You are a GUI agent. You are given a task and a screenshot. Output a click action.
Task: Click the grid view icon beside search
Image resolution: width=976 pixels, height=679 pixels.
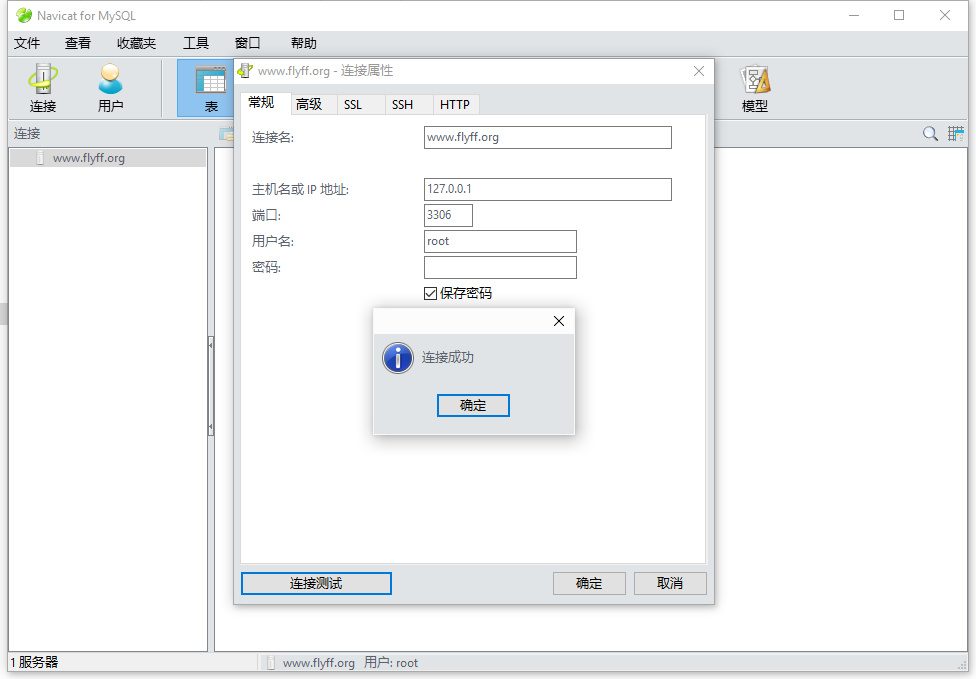click(955, 133)
